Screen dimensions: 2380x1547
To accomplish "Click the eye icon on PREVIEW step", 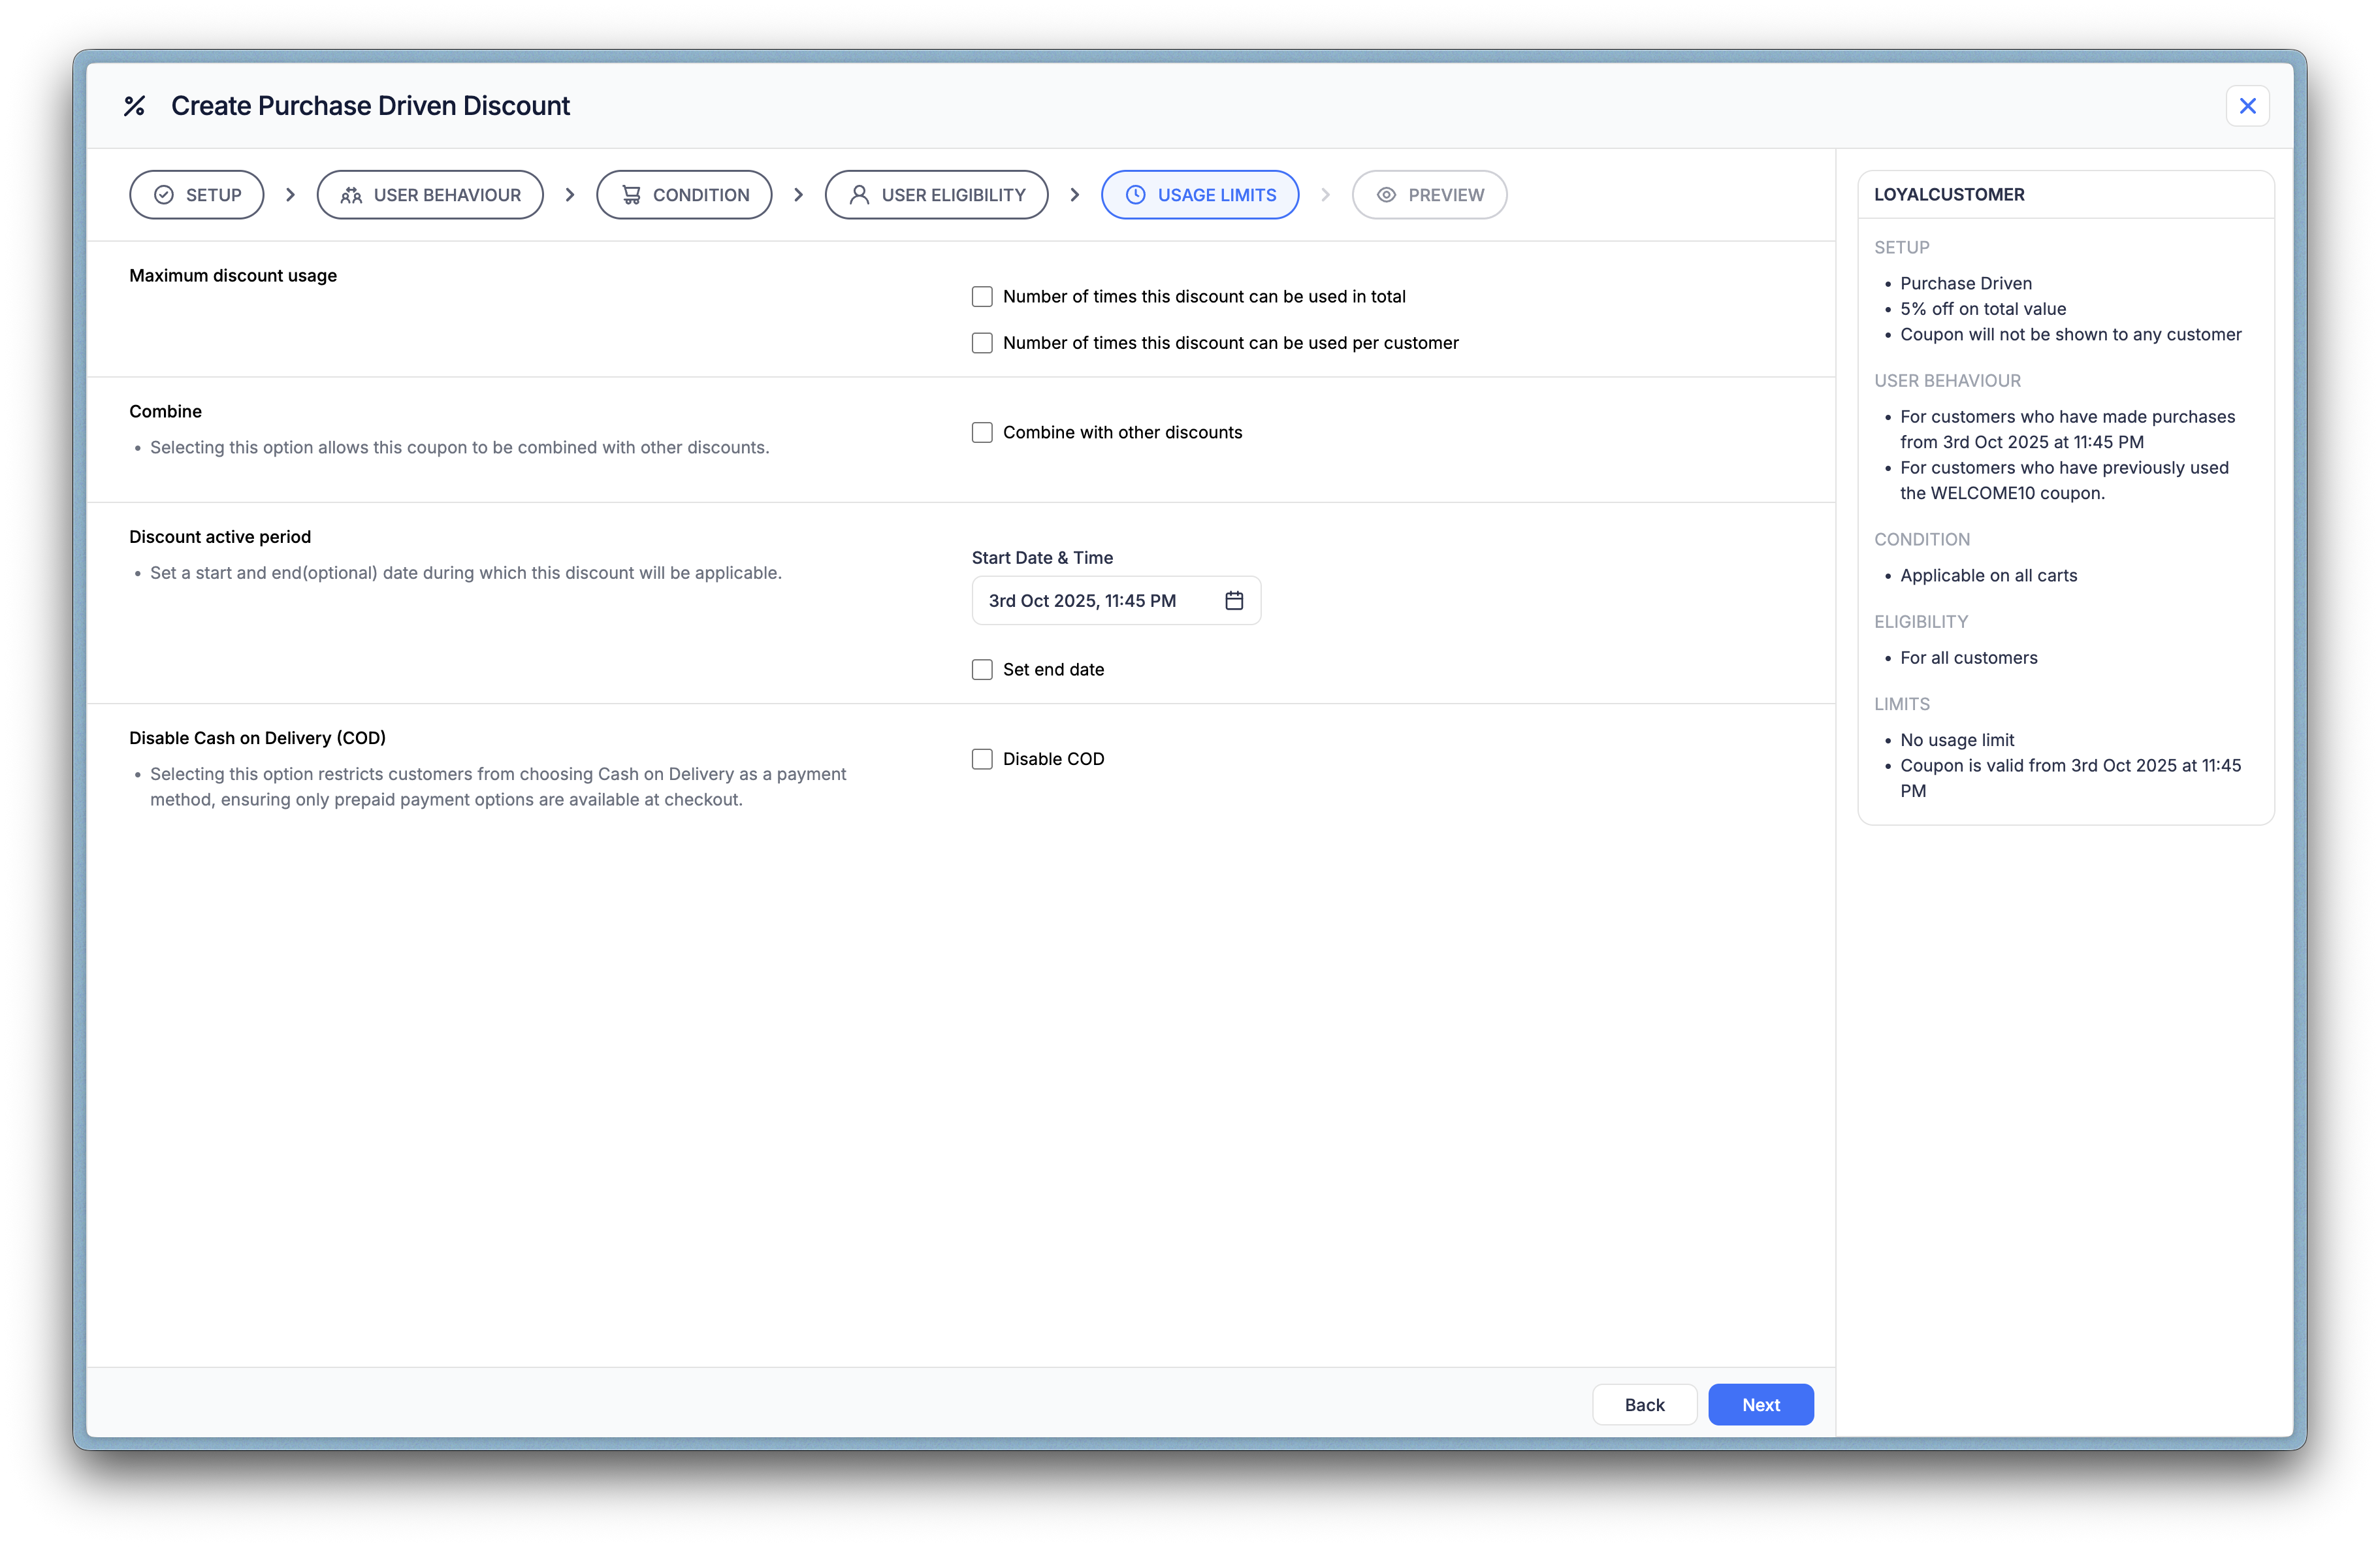I will pos(1386,195).
